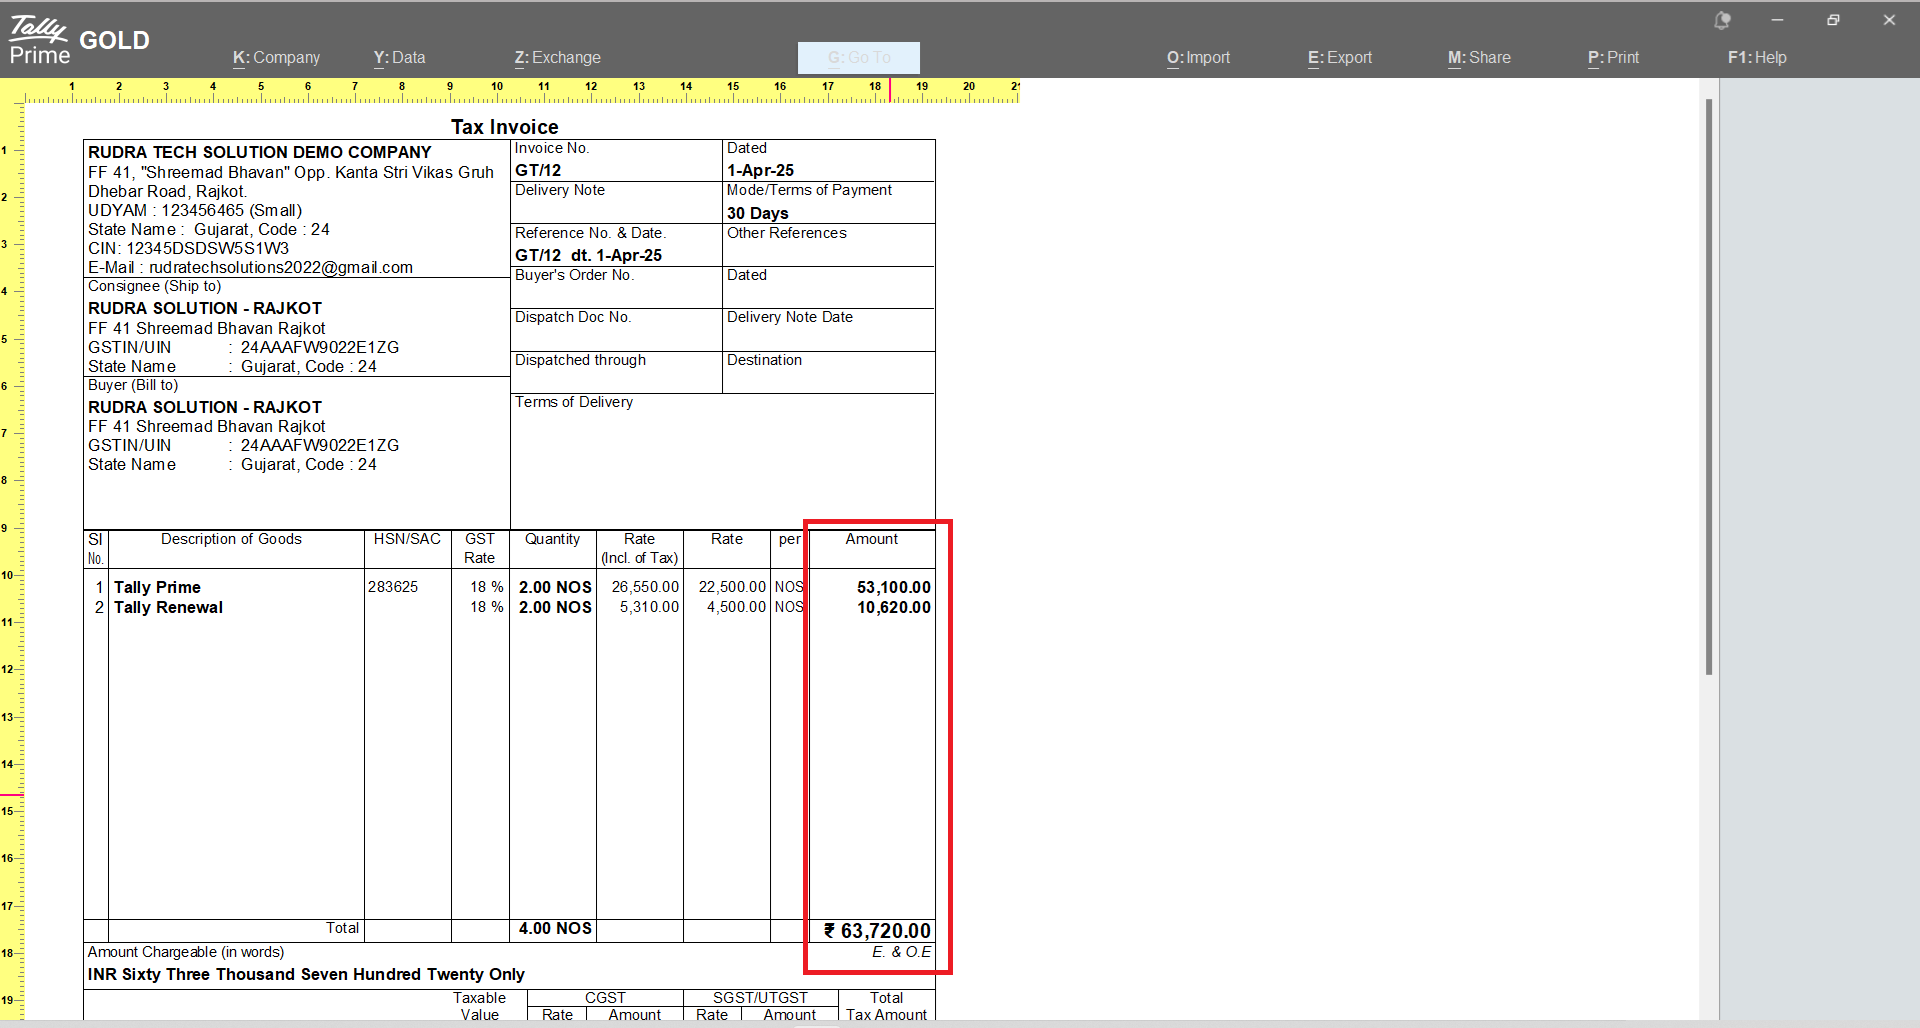Minimize the Tally Prime window
The height and width of the screenshot is (1028, 1920).
click(x=1777, y=20)
